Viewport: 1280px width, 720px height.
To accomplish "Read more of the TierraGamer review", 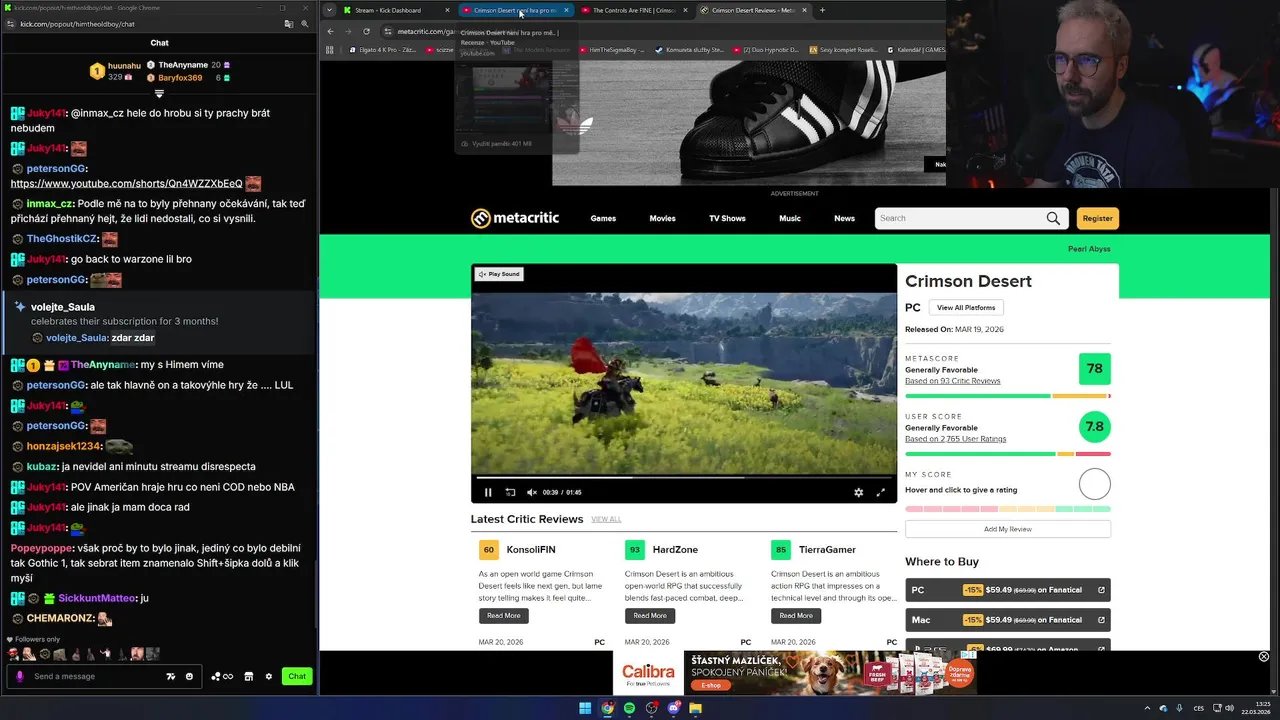I will pyautogui.click(x=796, y=616).
